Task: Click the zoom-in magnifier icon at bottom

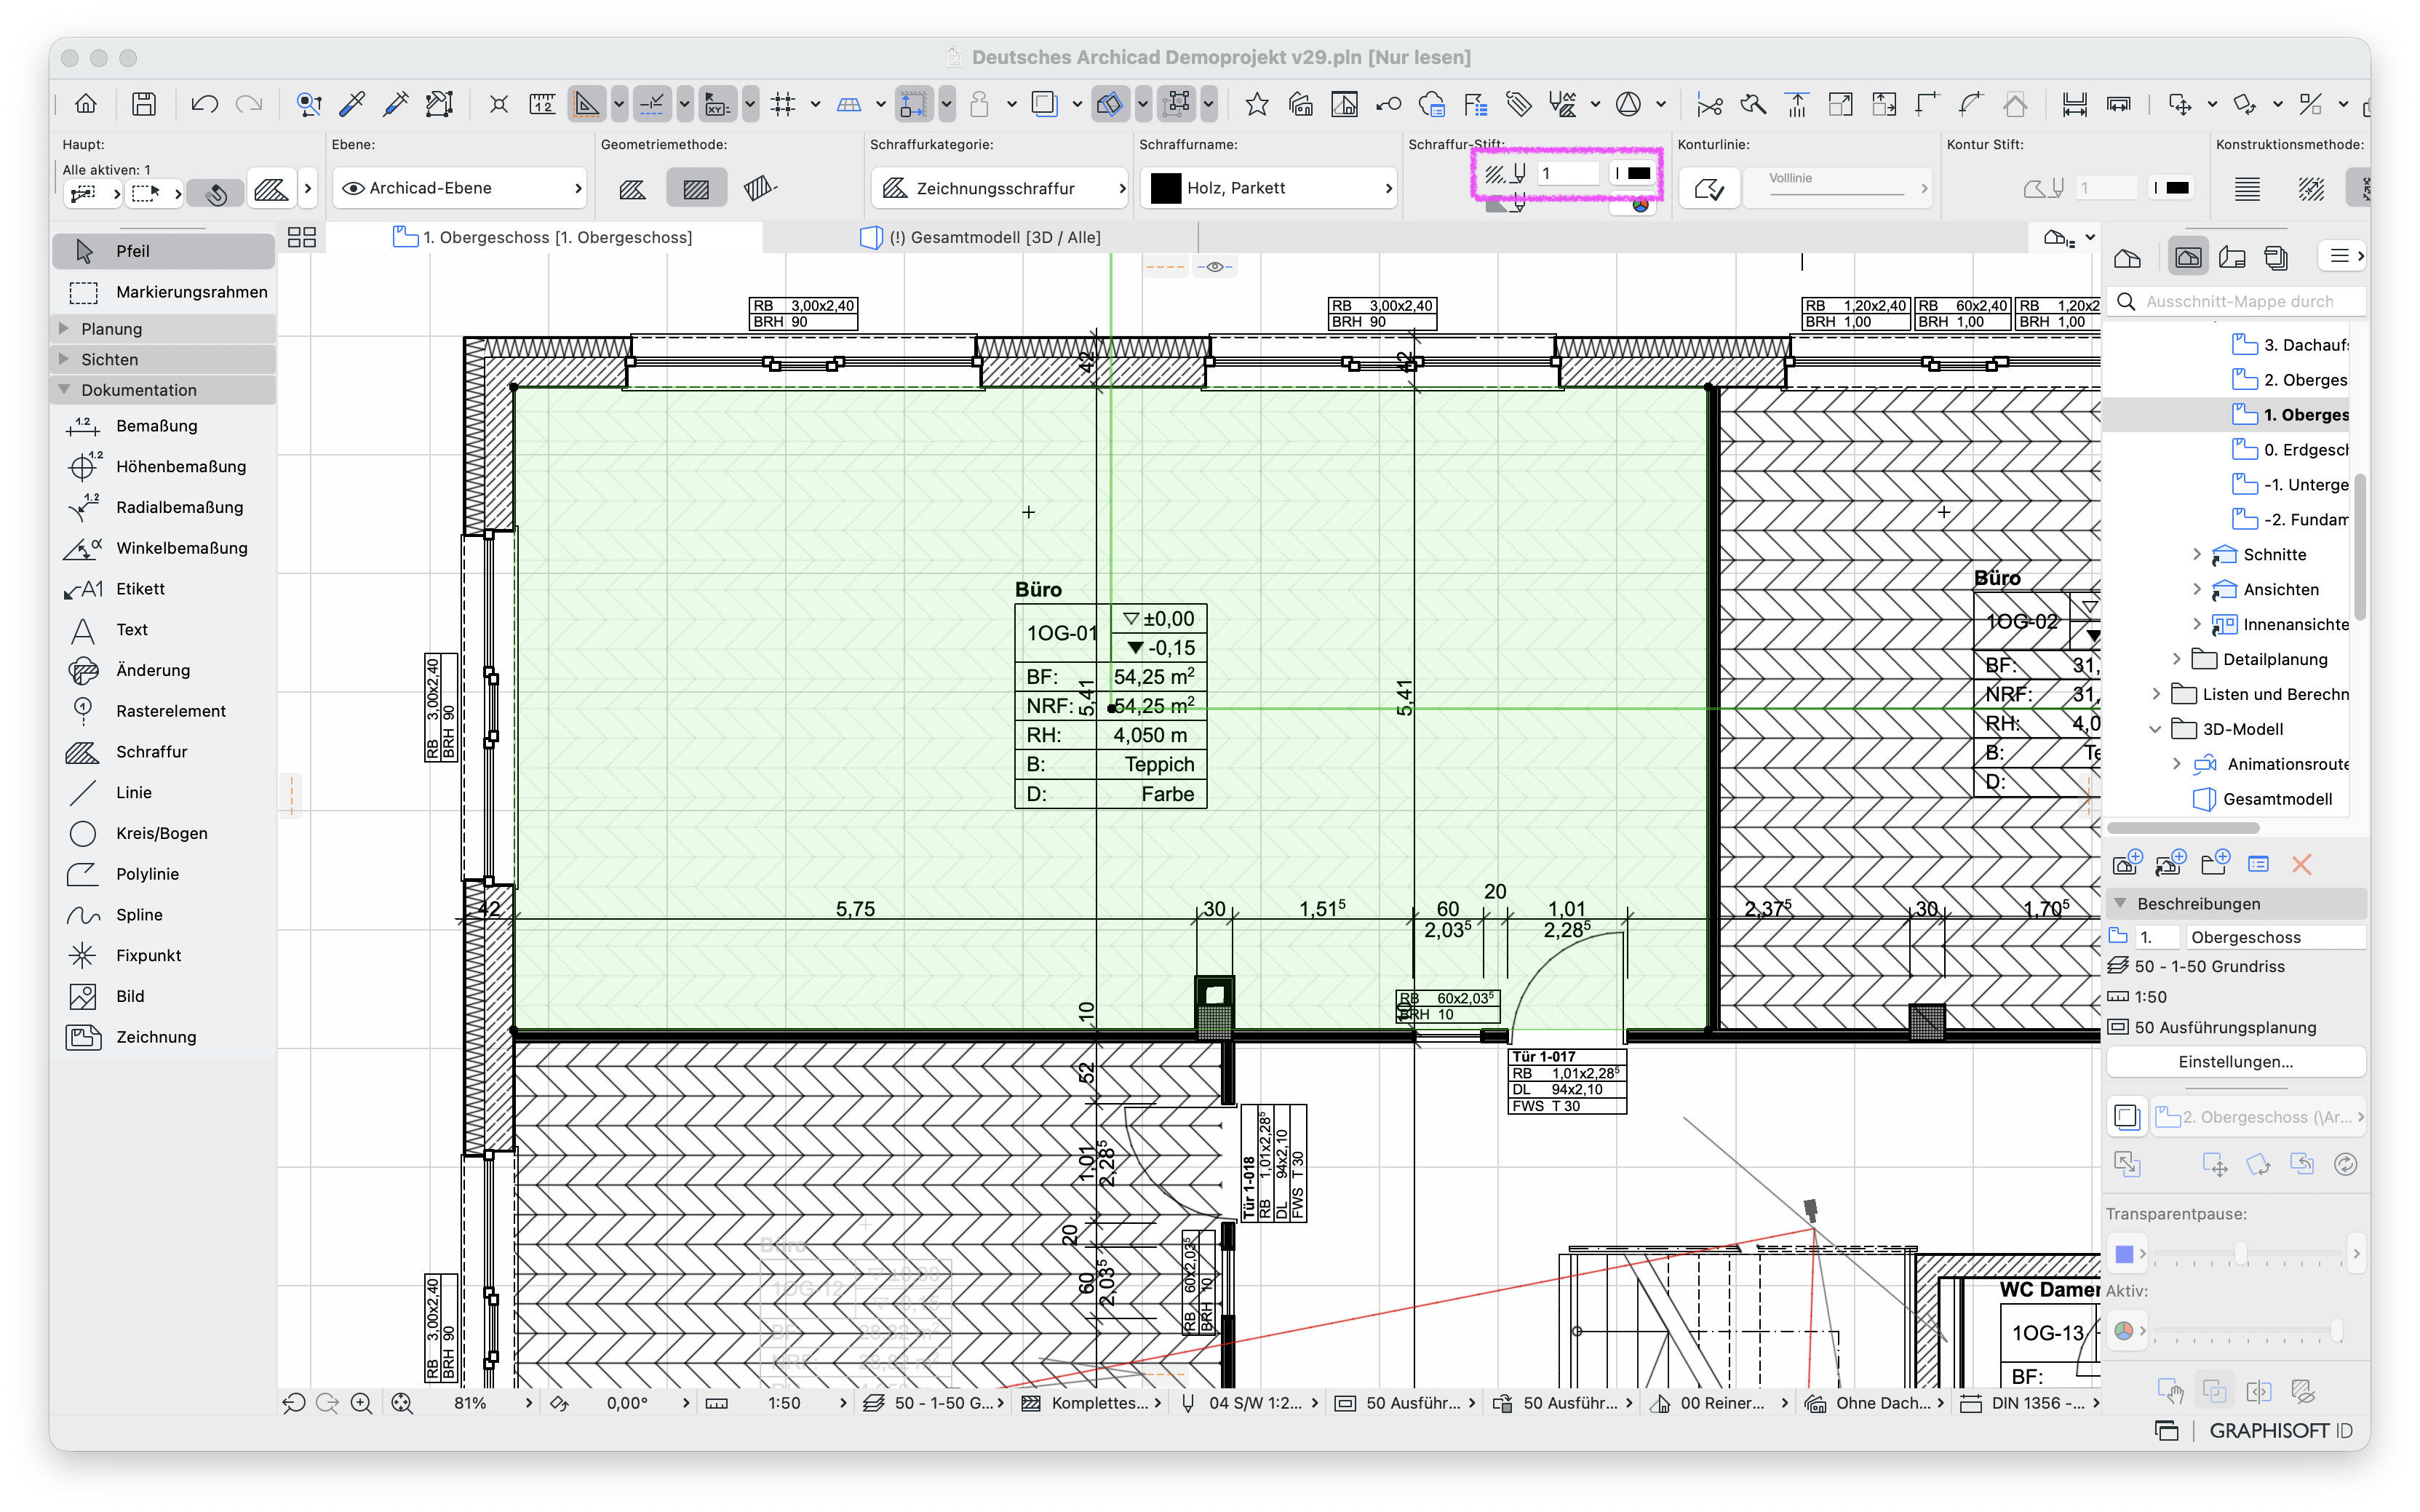Action: pos(362,1403)
